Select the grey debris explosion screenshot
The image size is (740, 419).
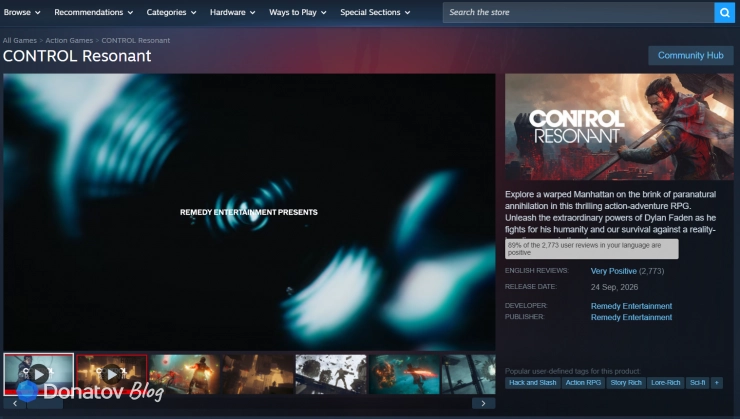click(331, 374)
